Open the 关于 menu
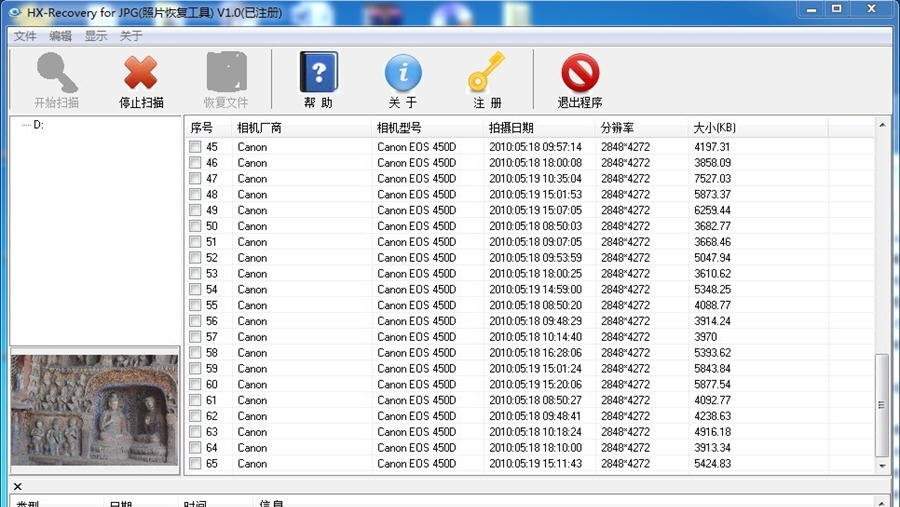The width and height of the screenshot is (900, 507). [x=131, y=36]
